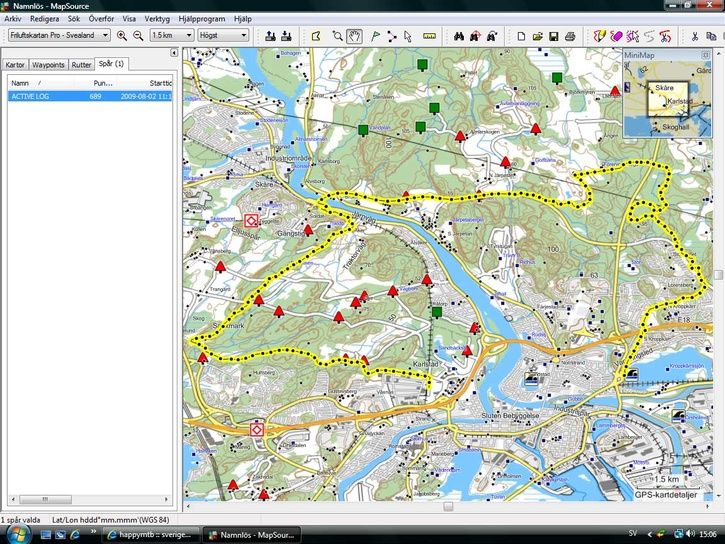Open the Sök menu

74,19
